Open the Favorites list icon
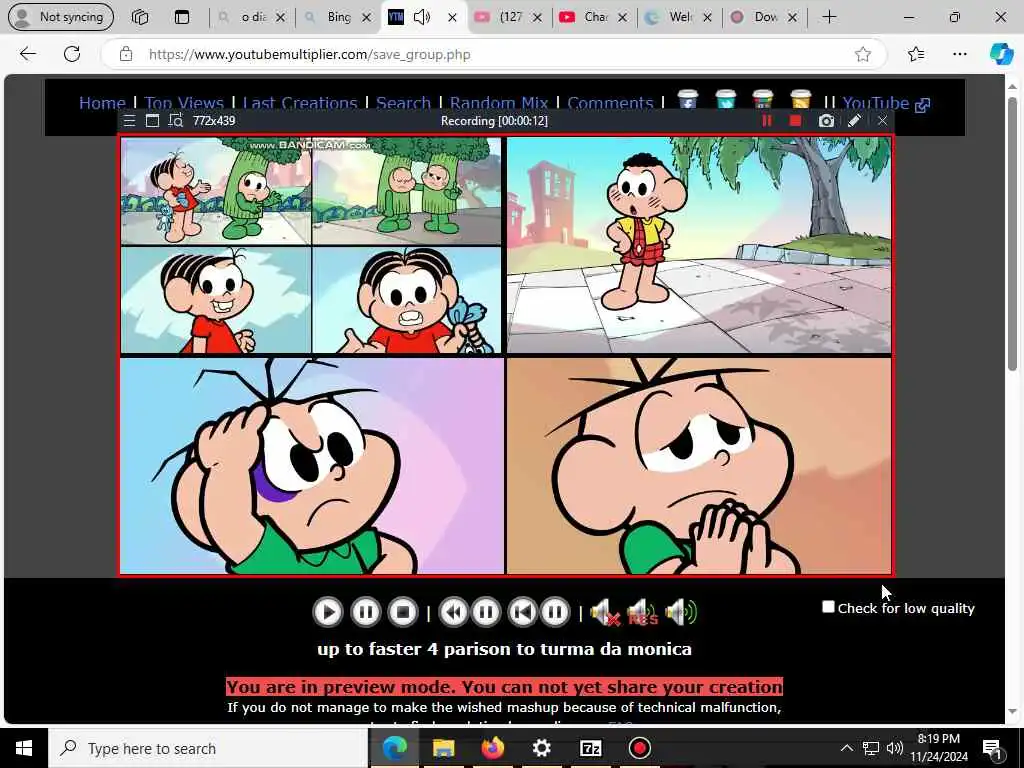 [x=916, y=54]
